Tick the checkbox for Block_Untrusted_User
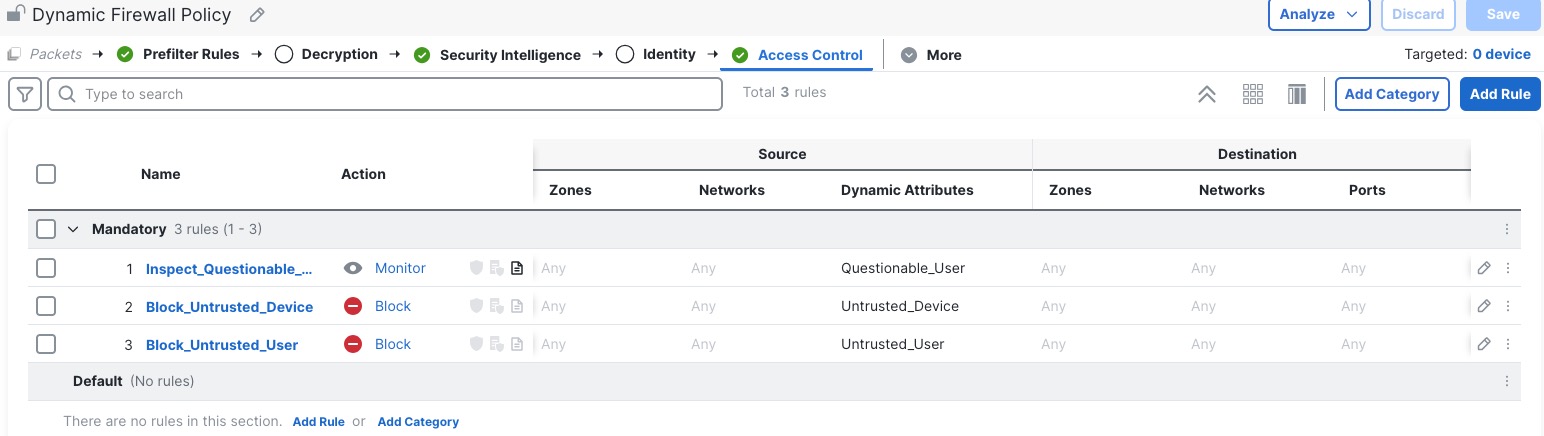The image size is (1544, 436). pyautogui.click(x=46, y=344)
